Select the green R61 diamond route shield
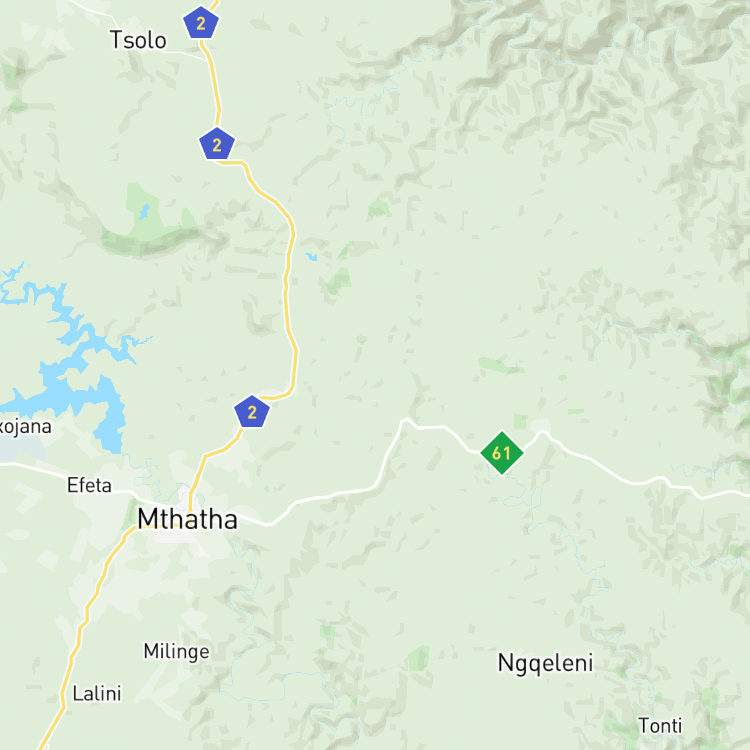 click(502, 453)
